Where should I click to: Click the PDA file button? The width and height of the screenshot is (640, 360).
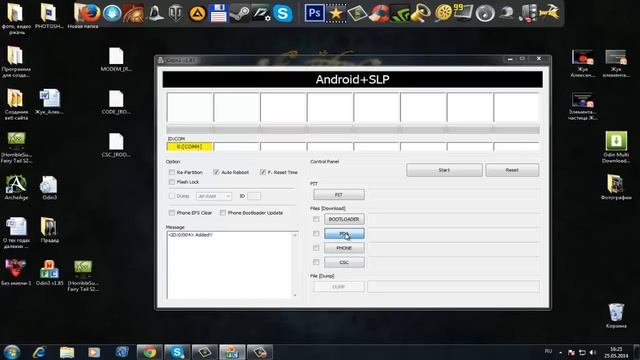[344, 233]
